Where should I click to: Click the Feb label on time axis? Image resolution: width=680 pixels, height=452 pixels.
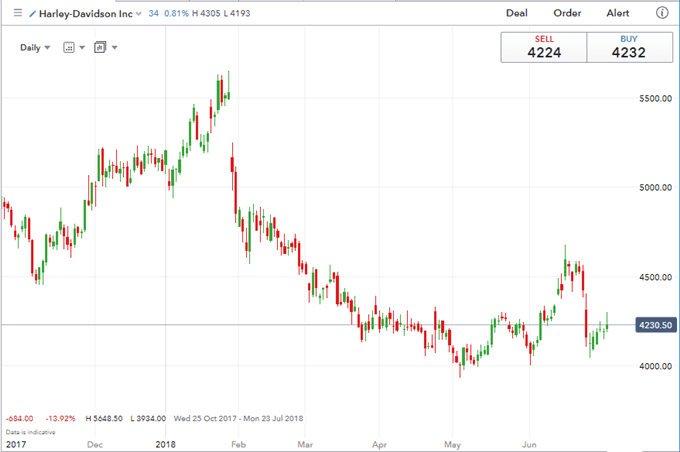[x=239, y=444]
